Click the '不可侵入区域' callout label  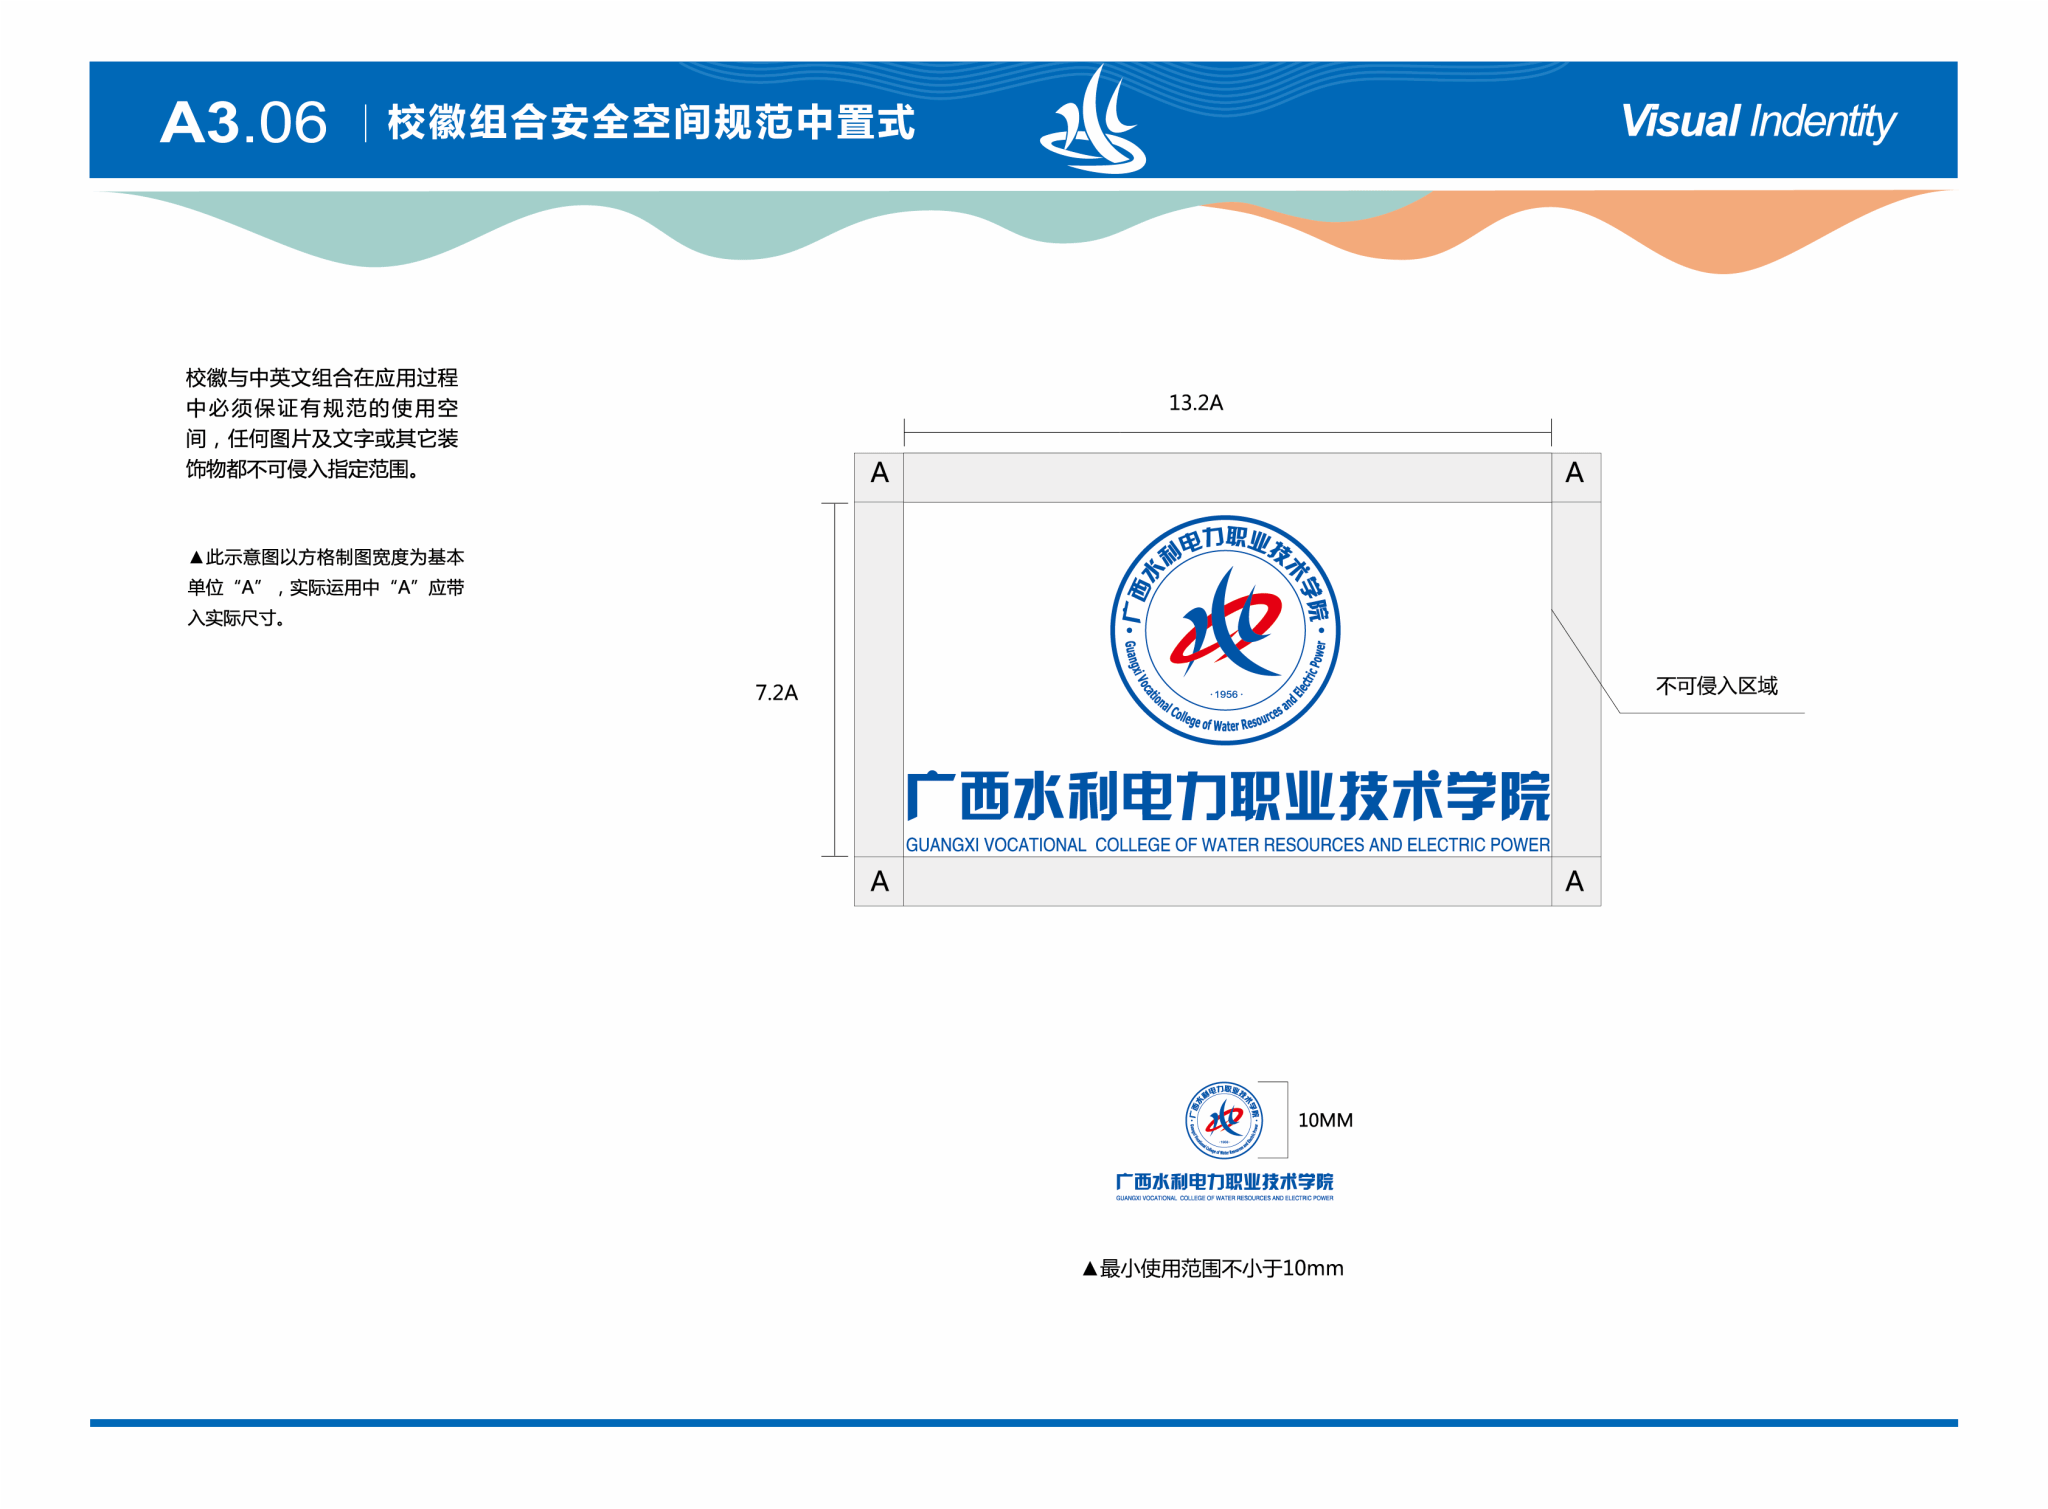pos(1716,686)
